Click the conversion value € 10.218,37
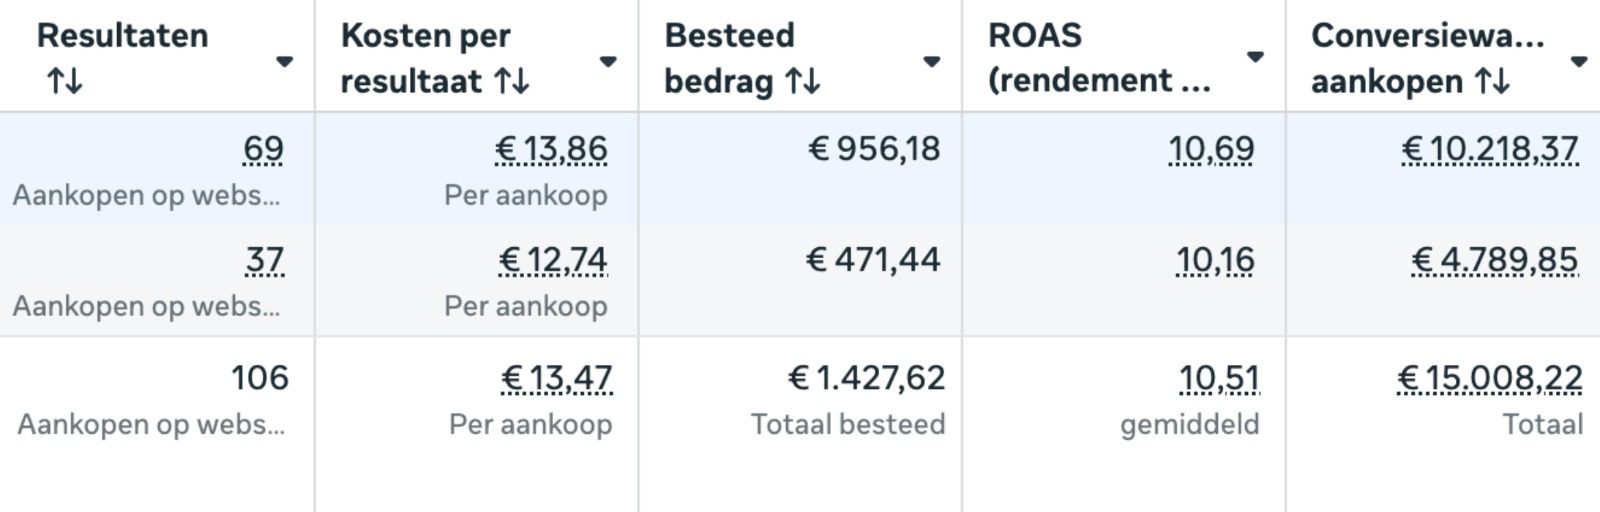1600x512 pixels. click(x=1490, y=149)
